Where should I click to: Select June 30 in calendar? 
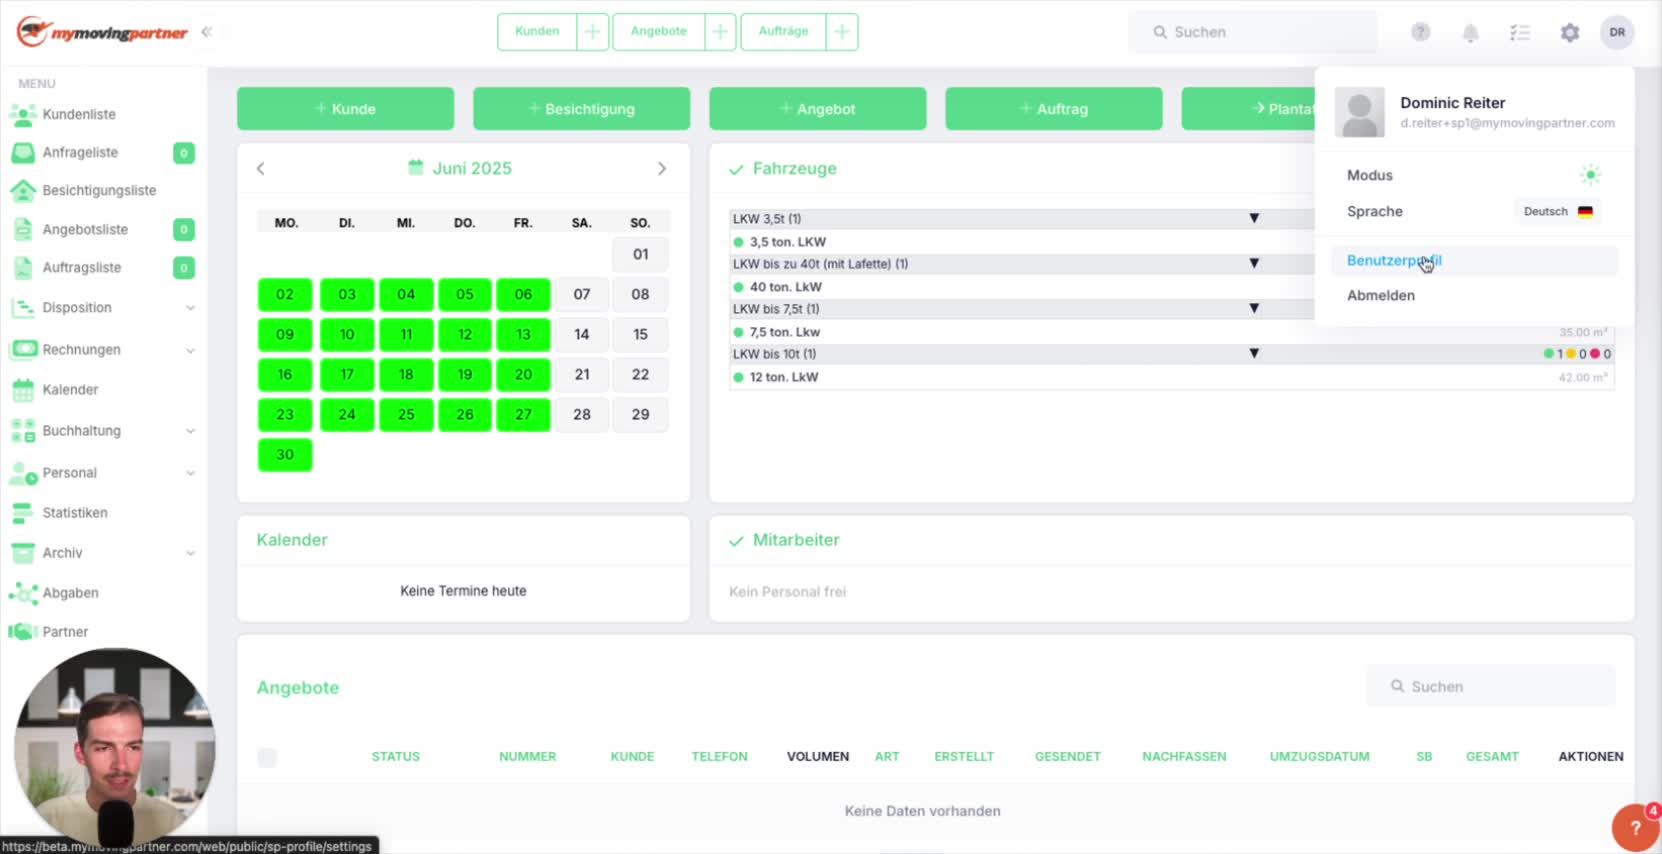(285, 455)
